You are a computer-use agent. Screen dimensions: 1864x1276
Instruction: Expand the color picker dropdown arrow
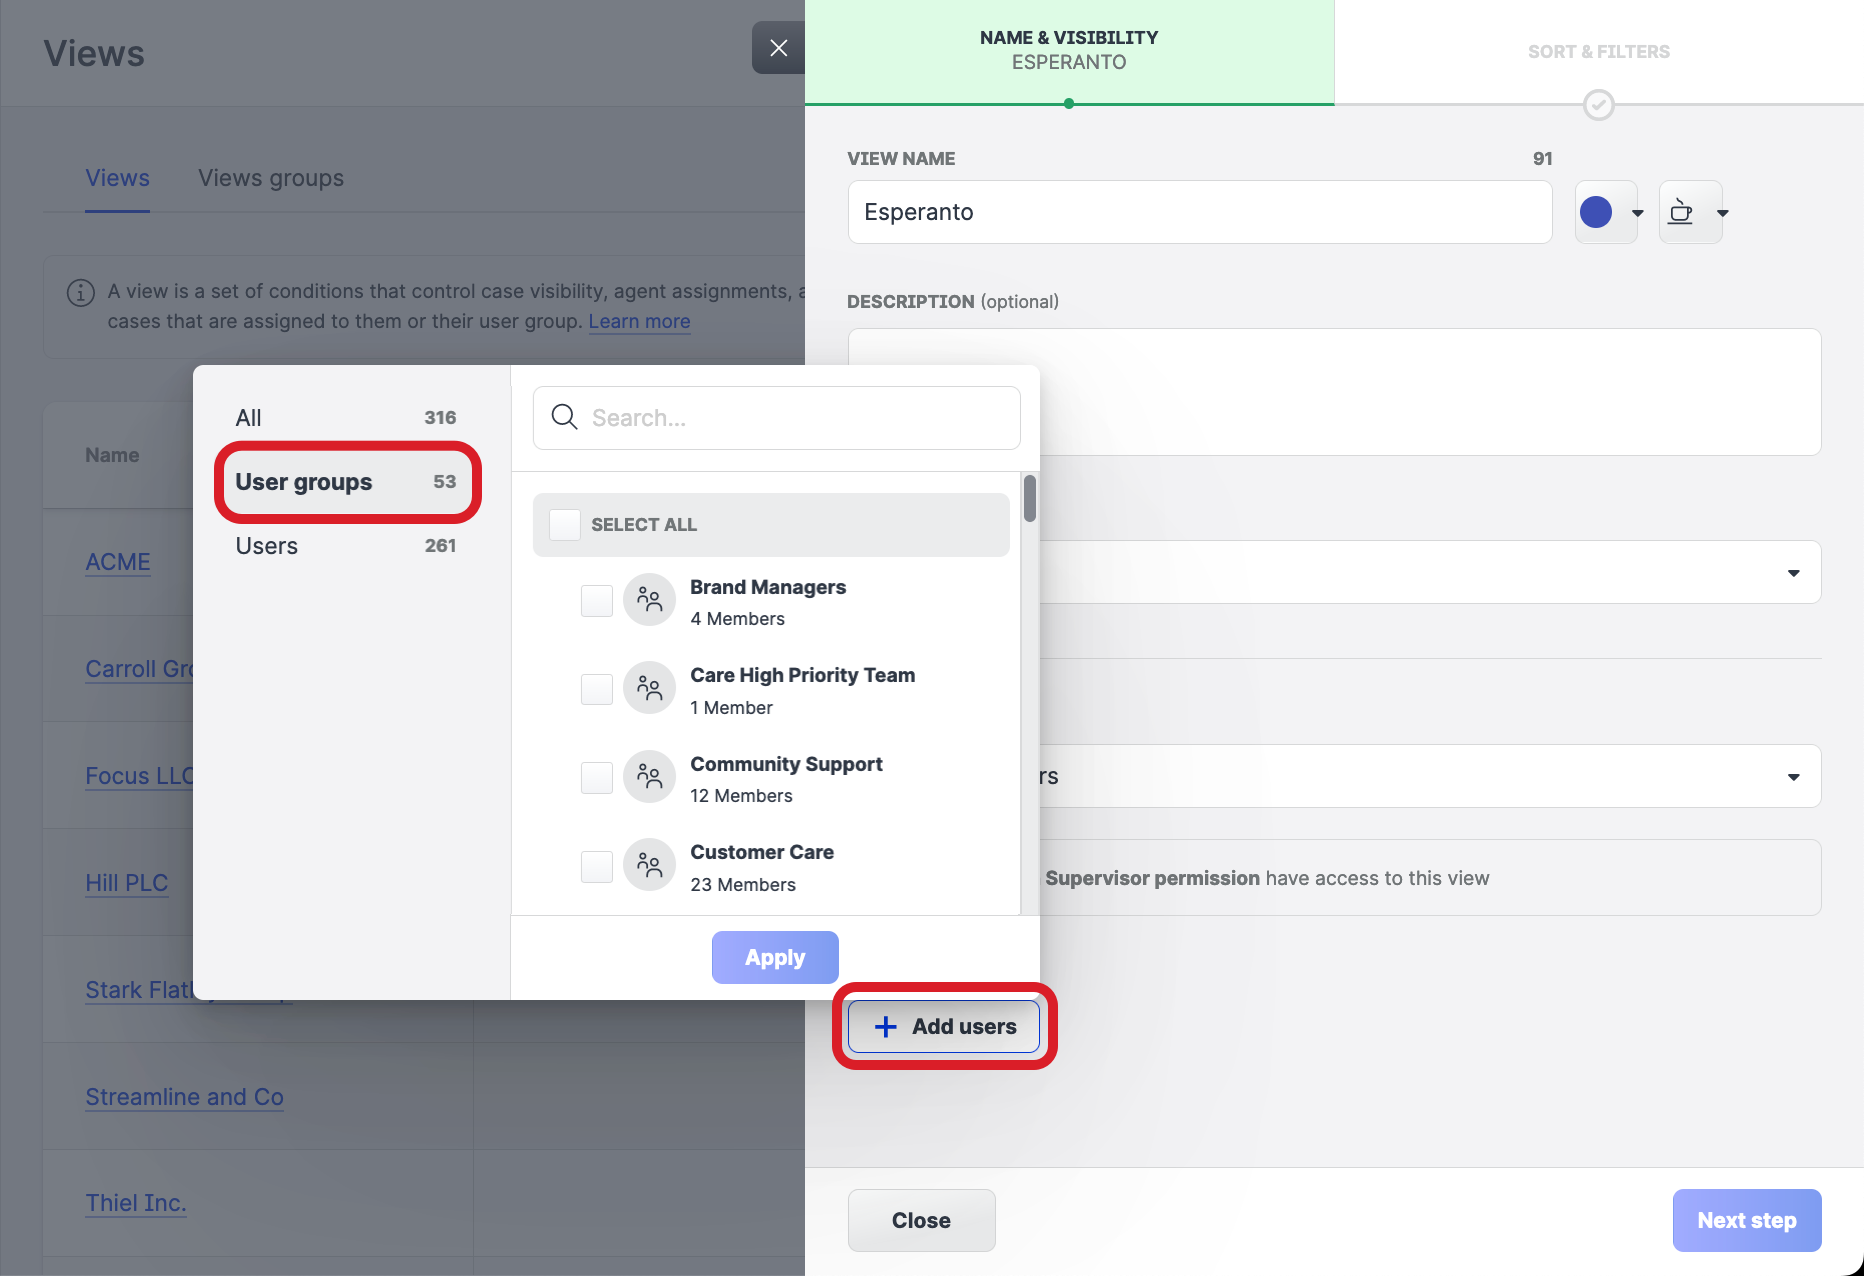click(x=1638, y=213)
